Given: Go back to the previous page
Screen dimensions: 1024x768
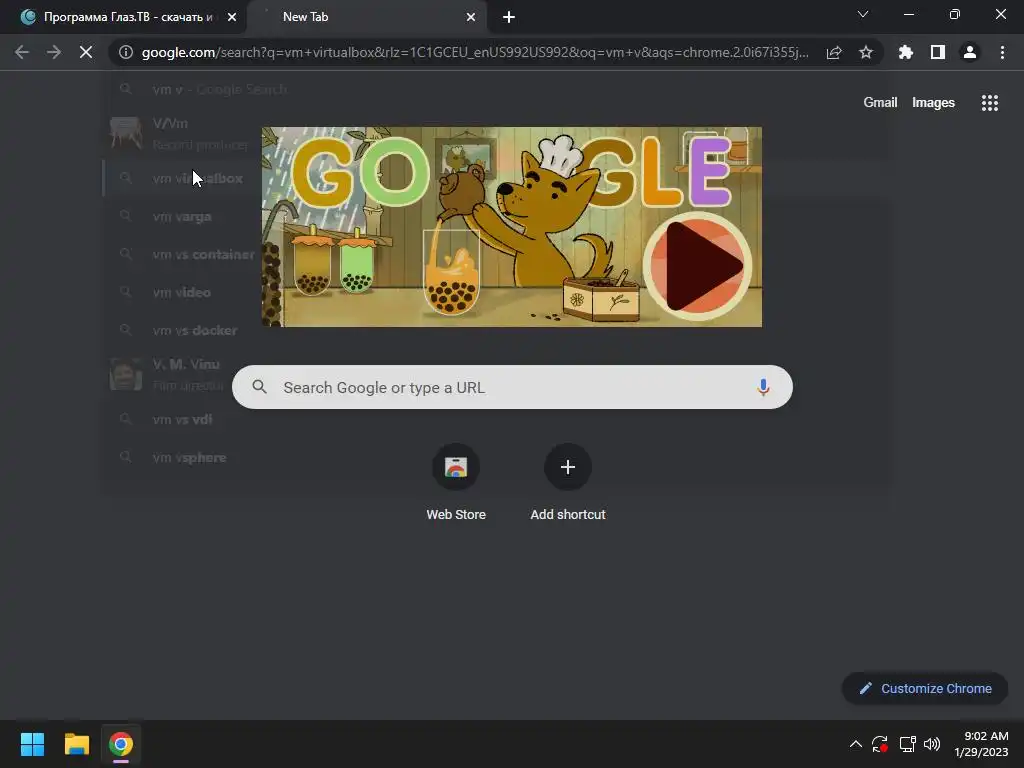Looking at the screenshot, I should coord(22,52).
